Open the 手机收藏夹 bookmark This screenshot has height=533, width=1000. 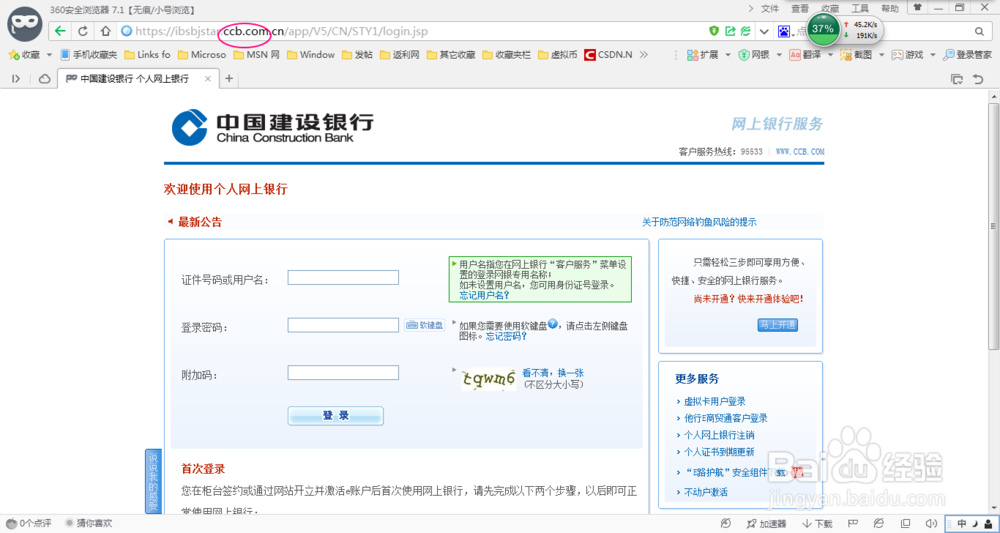point(88,55)
